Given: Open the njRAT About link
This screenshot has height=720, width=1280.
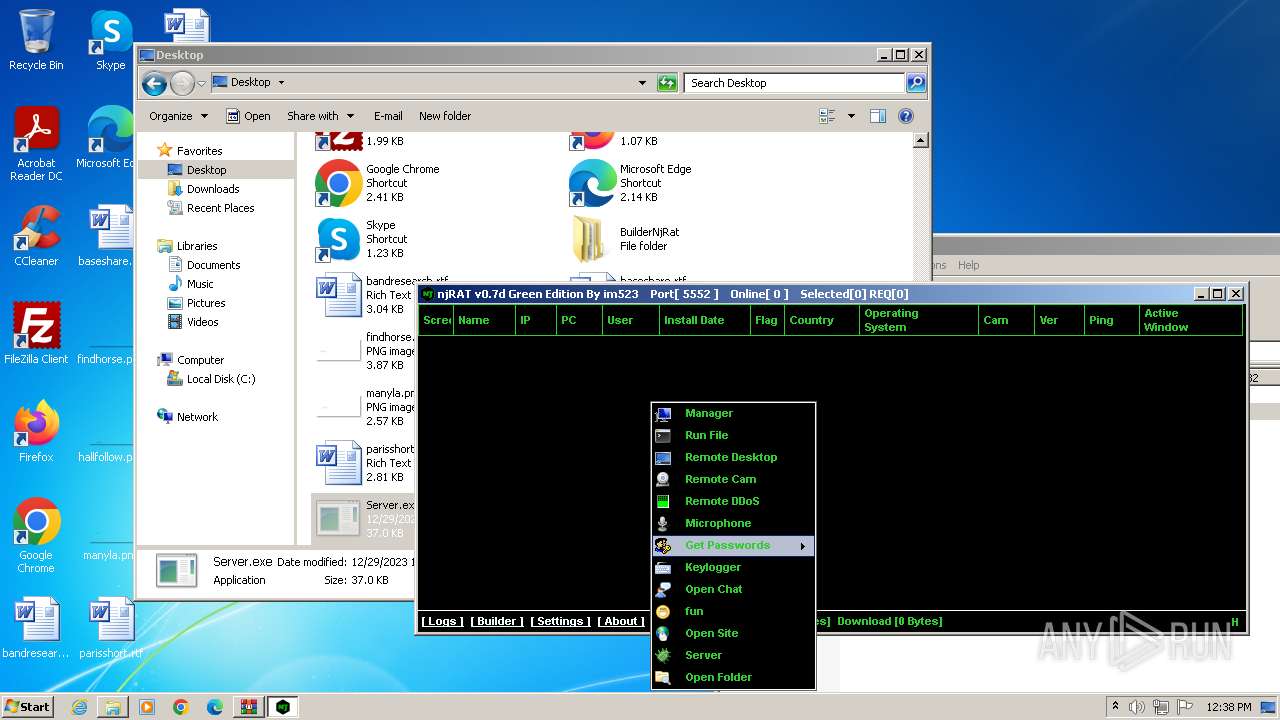Looking at the screenshot, I should (x=621, y=621).
